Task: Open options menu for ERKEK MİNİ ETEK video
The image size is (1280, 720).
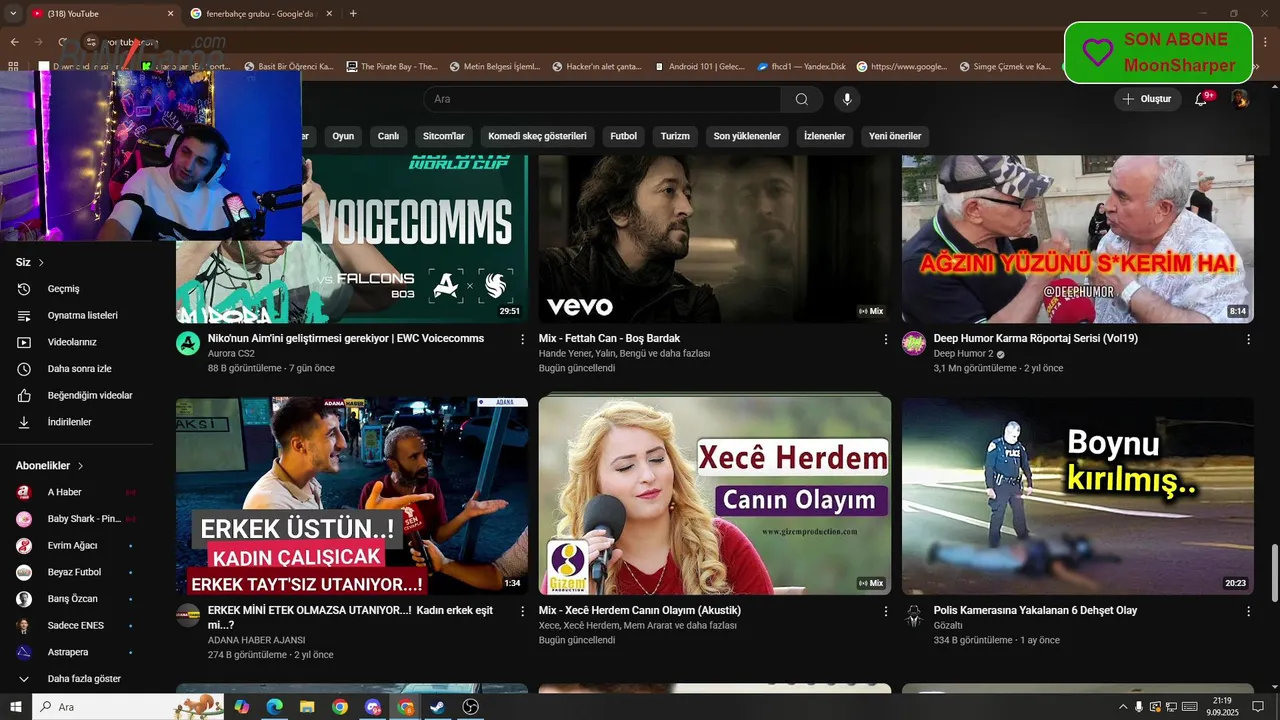Action: pyautogui.click(x=522, y=611)
